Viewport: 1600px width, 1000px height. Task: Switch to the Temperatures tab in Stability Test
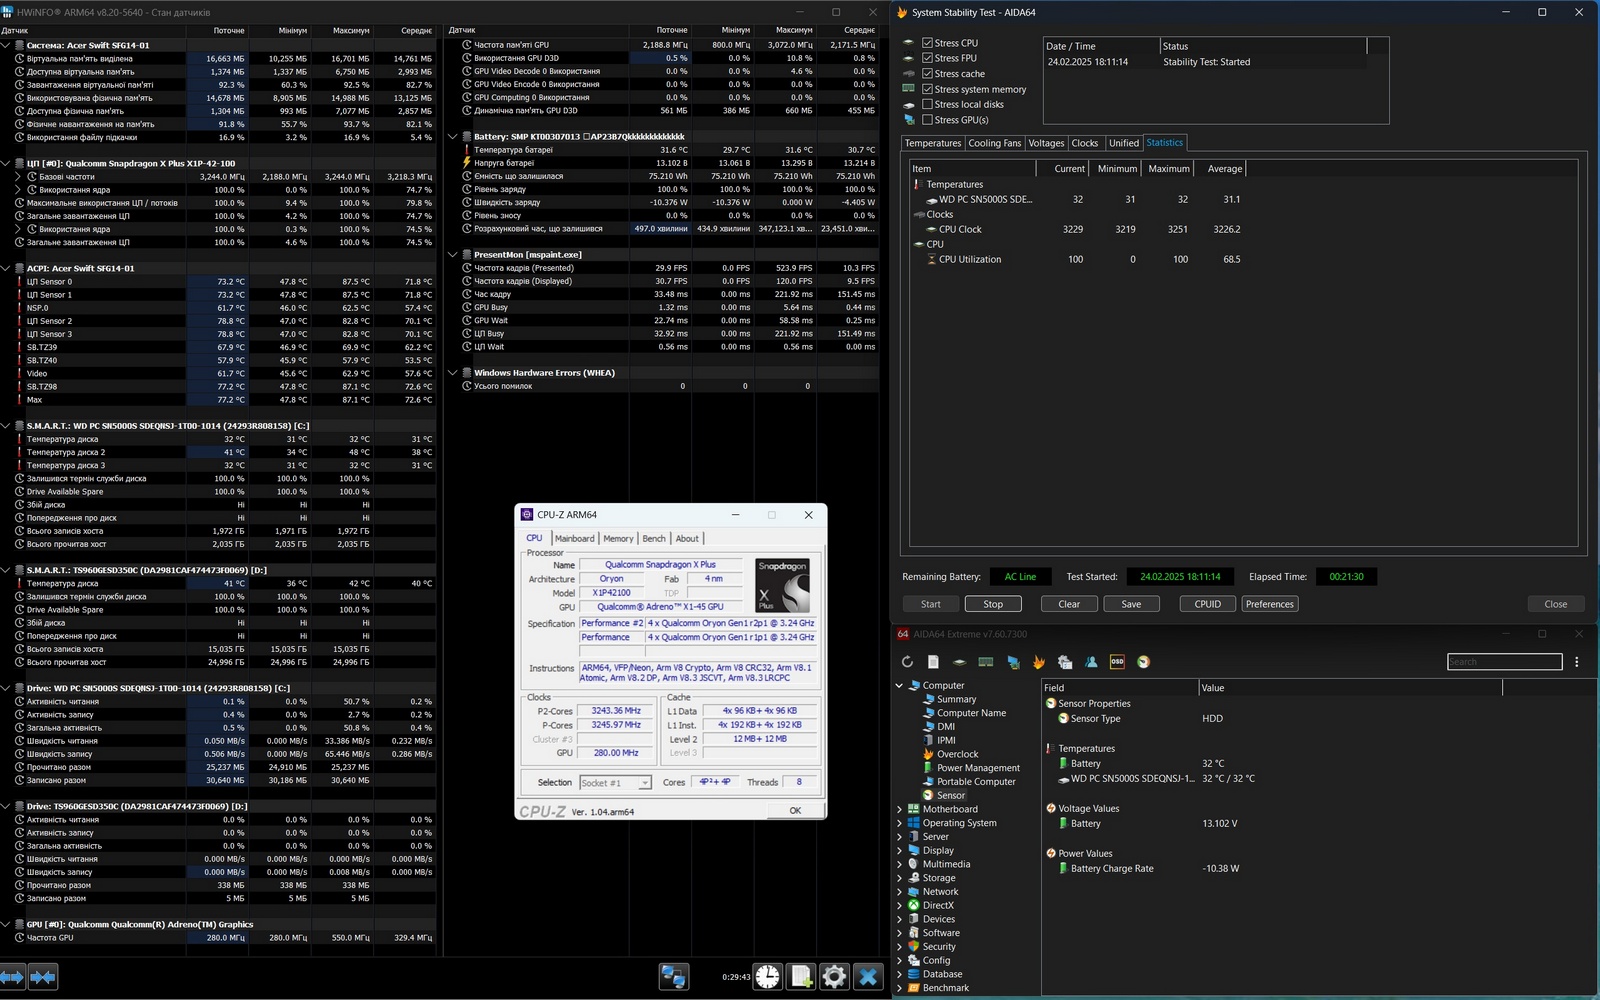point(933,143)
